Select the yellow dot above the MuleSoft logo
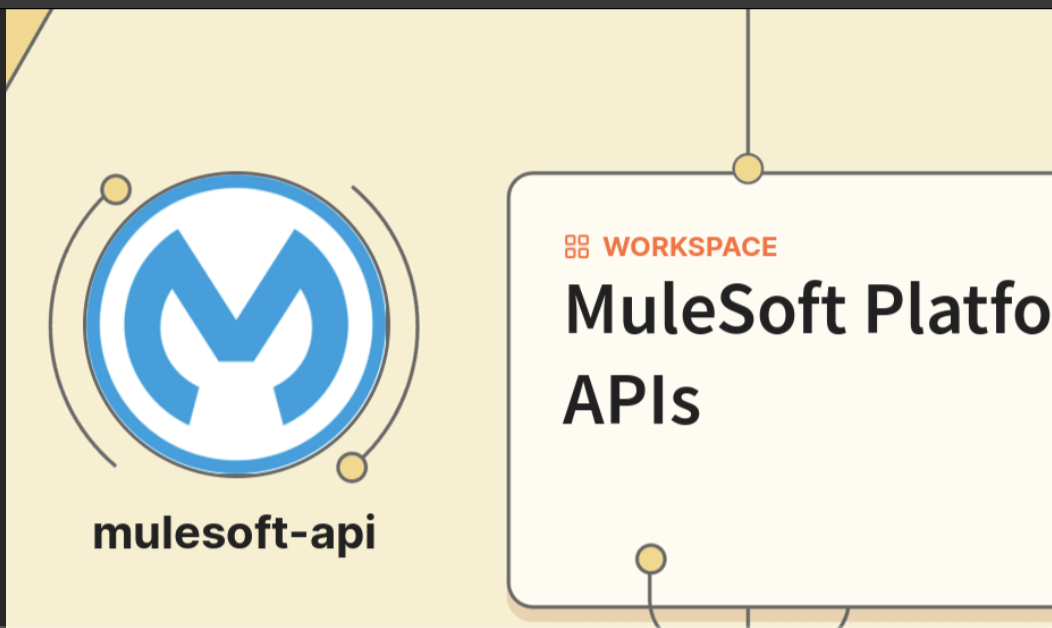 [117, 186]
